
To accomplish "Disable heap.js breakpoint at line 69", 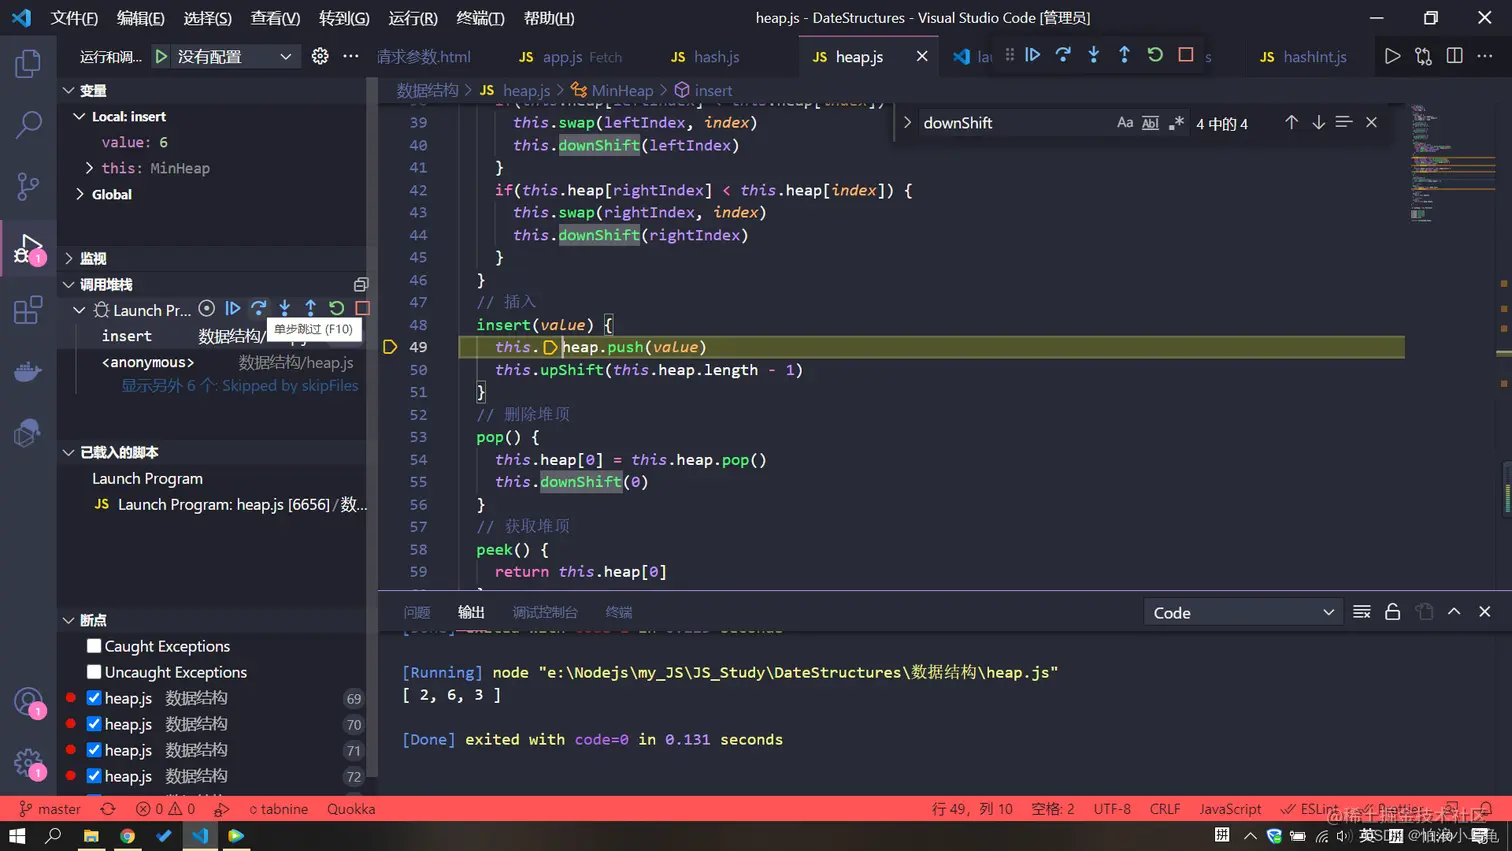I will (x=94, y=698).
